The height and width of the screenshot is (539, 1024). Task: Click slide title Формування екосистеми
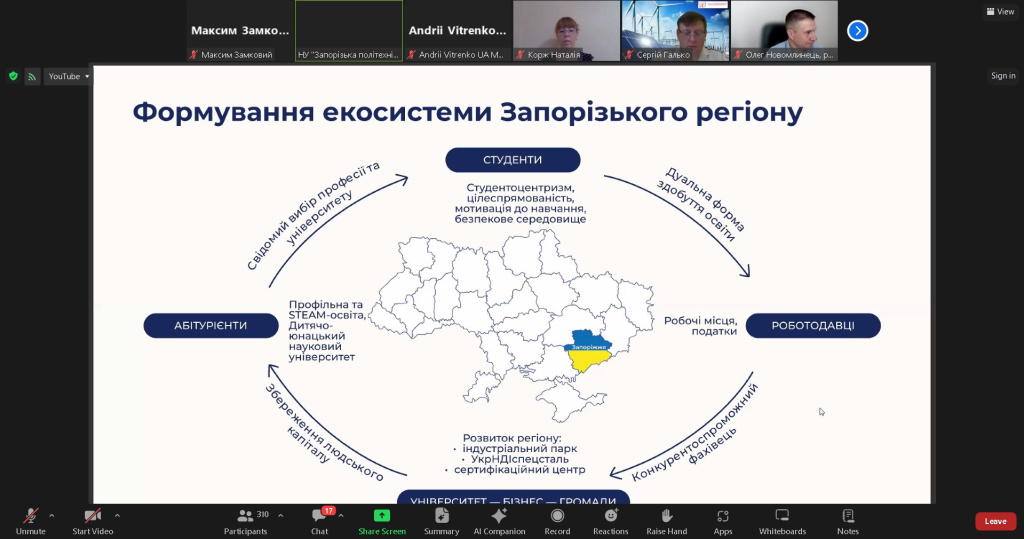(x=468, y=112)
